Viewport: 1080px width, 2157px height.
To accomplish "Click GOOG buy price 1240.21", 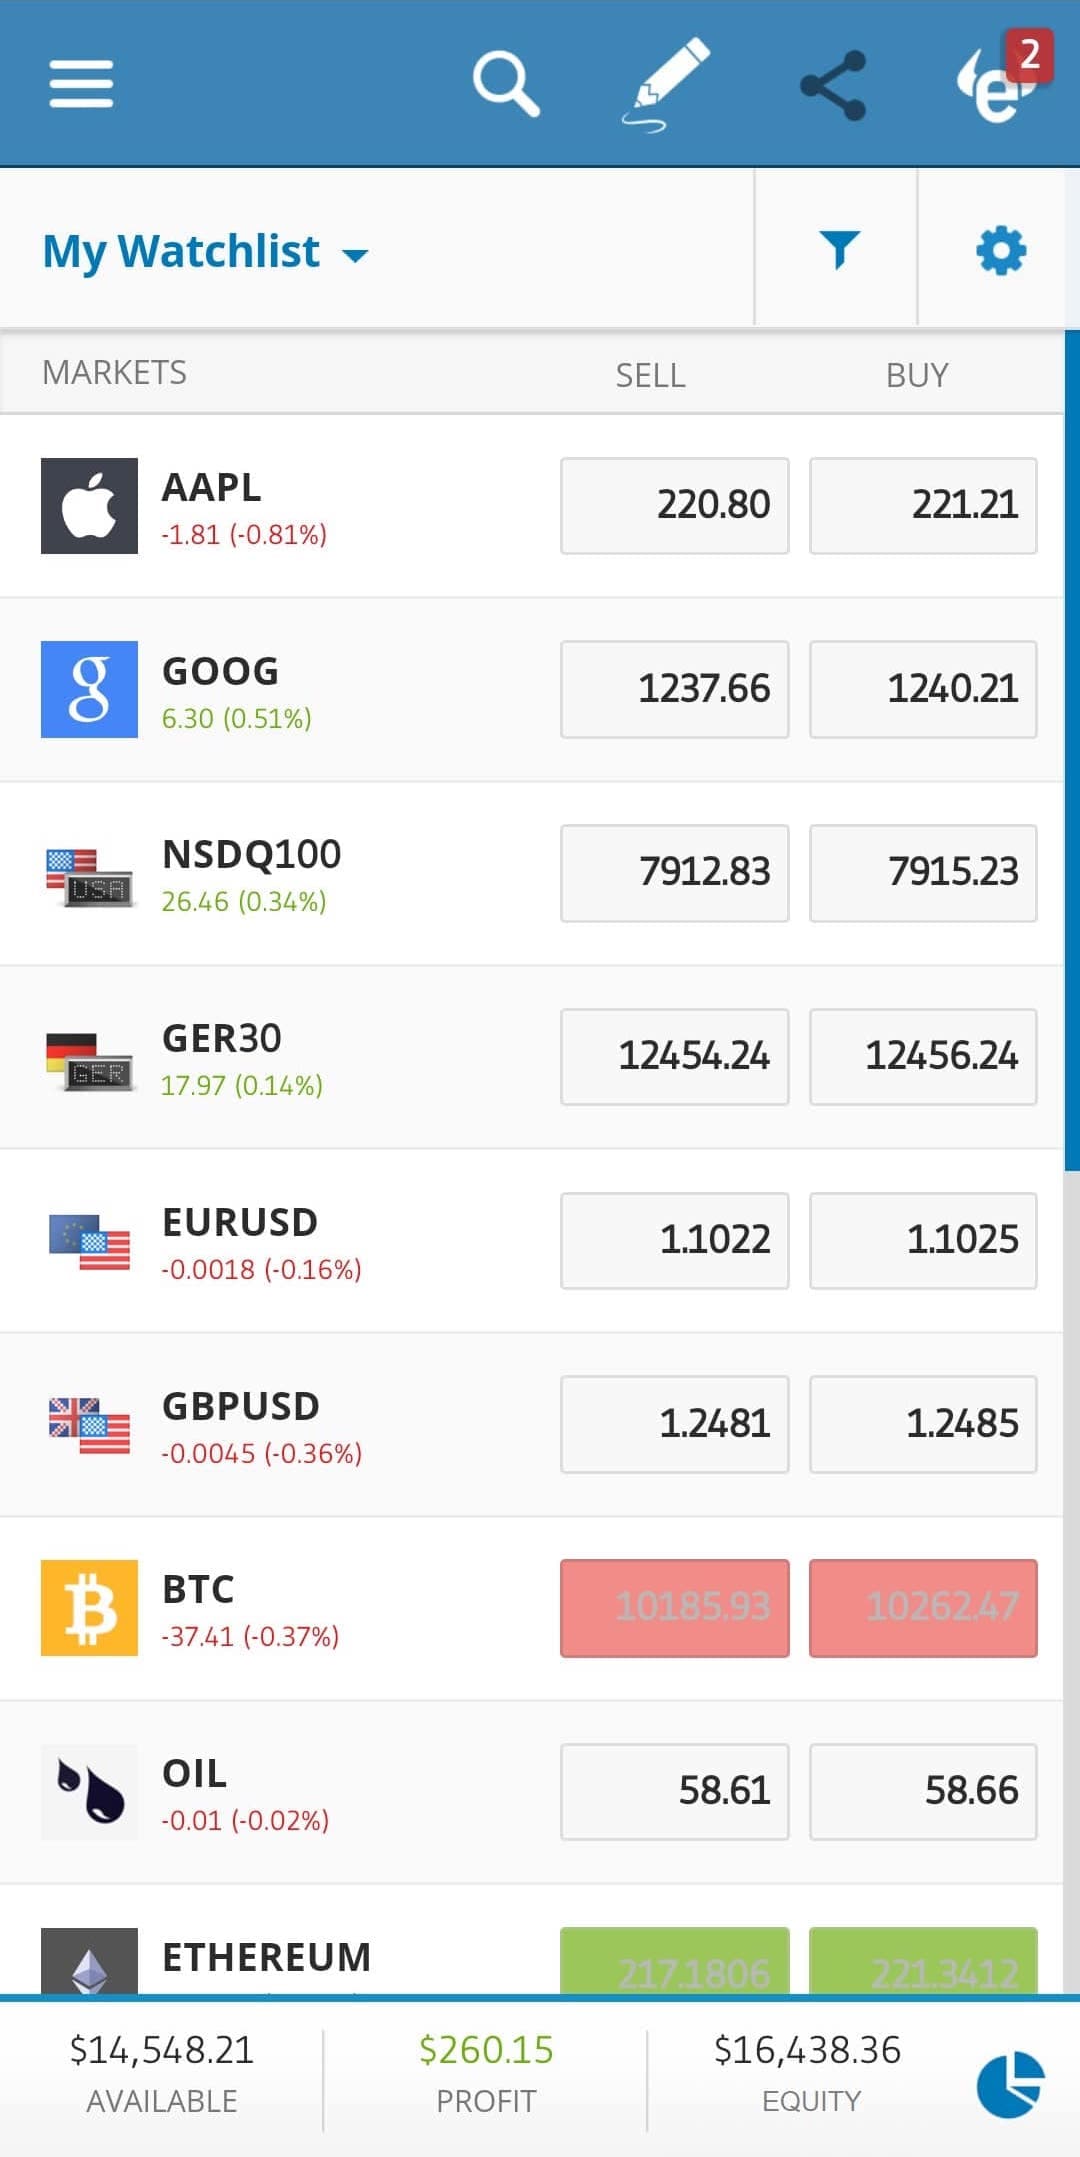I will [x=922, y=689].
